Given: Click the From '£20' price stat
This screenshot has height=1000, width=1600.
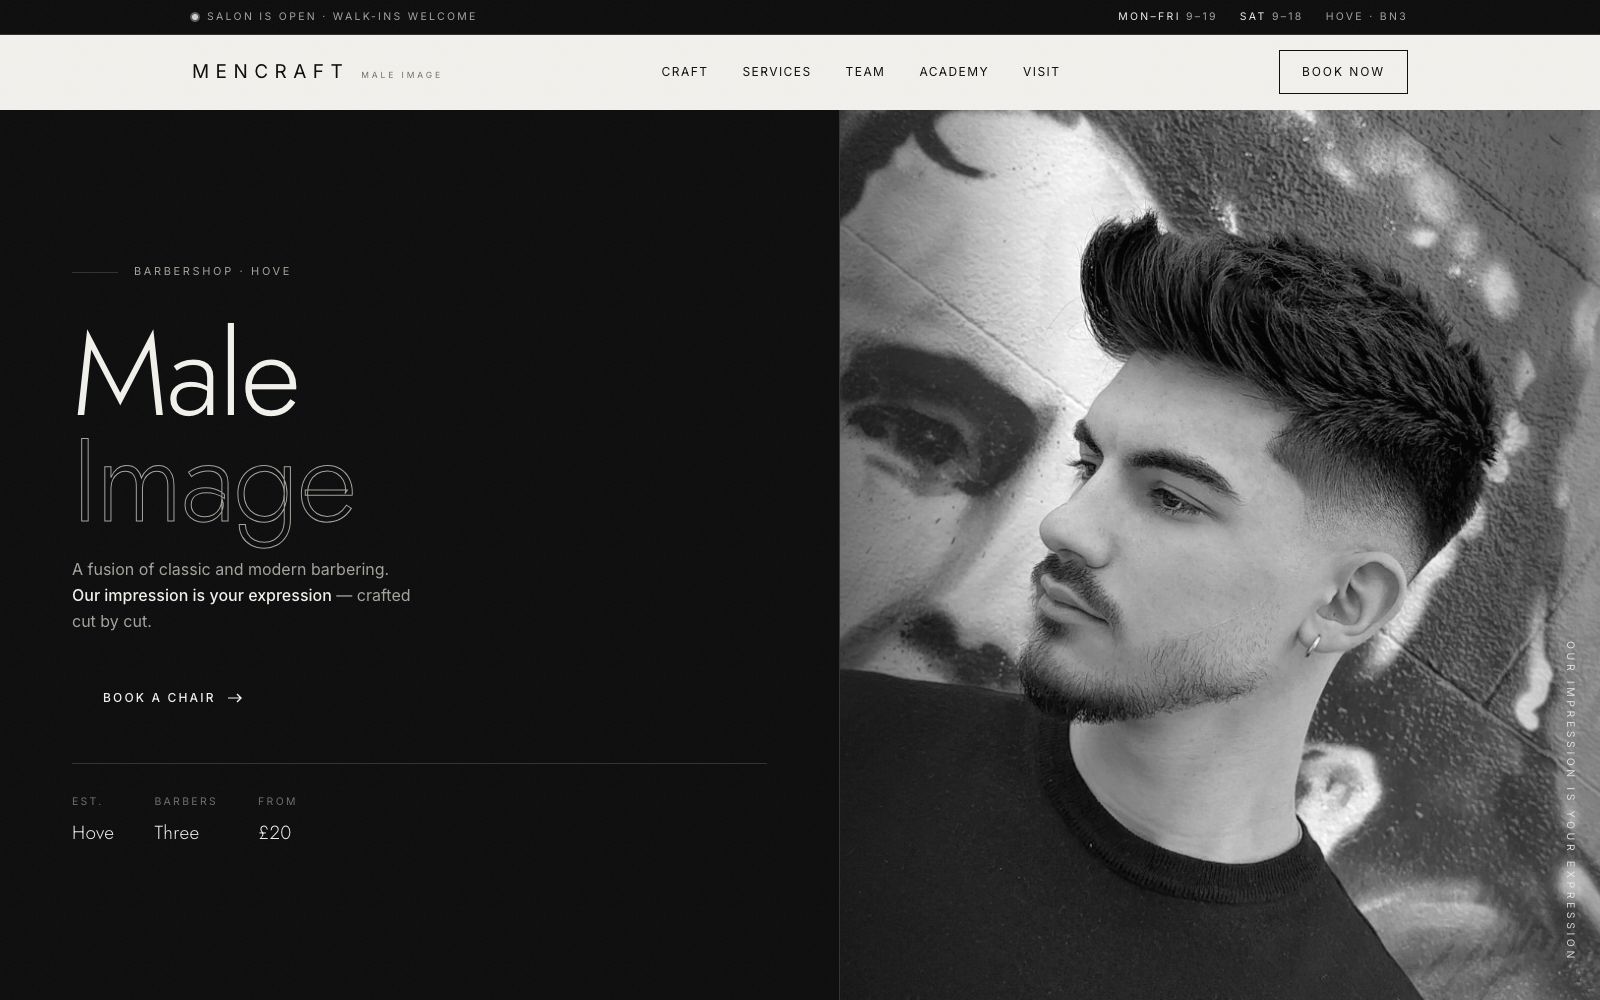Looking at the screenshot, I should point(277,820).
